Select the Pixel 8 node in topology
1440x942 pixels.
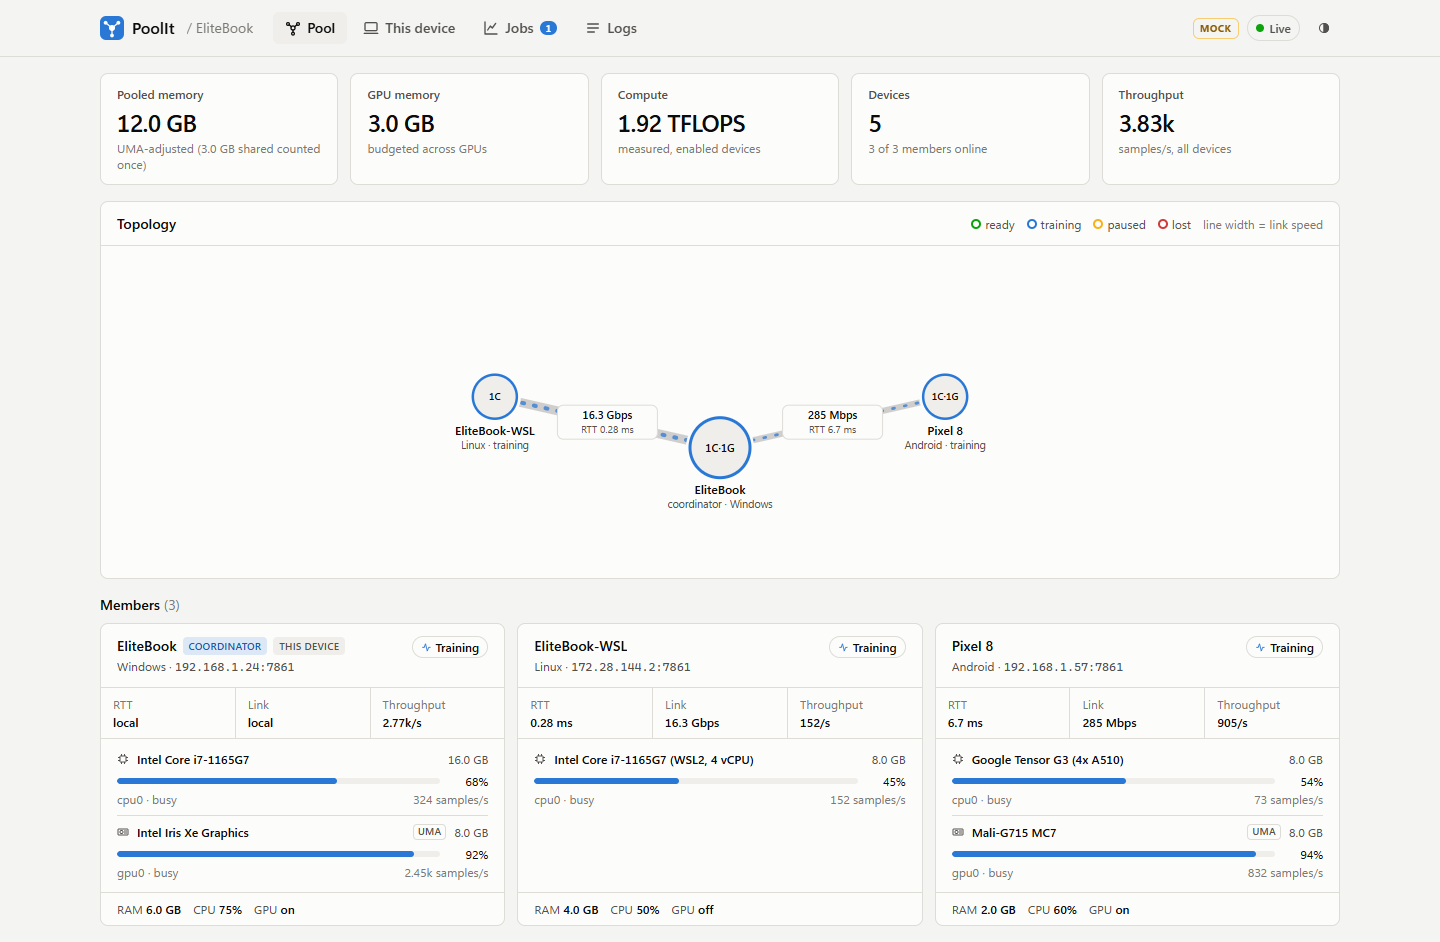pyautogui.click(x=945, y=397)
